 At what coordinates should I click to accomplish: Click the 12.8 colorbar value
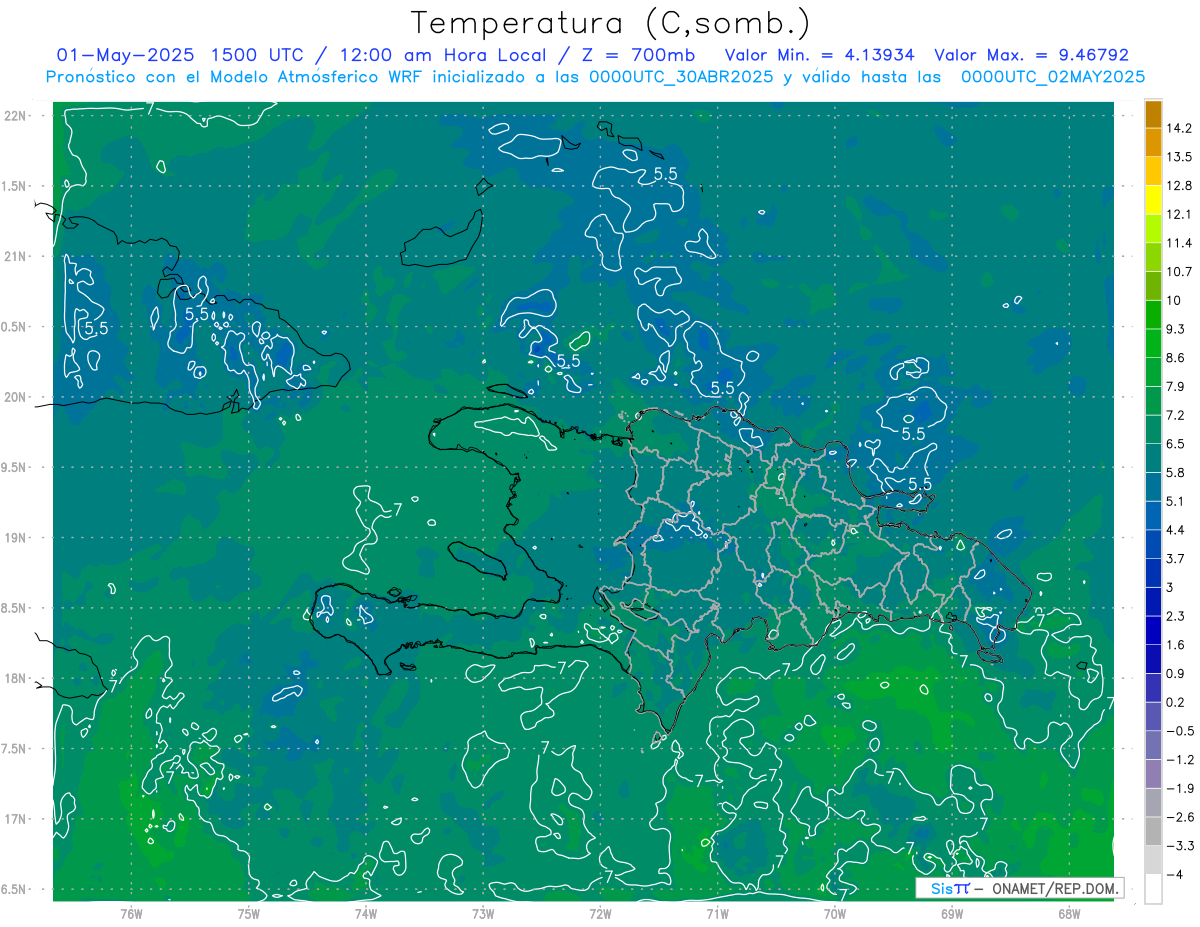pyautogui.click(x=1179, y=186)
